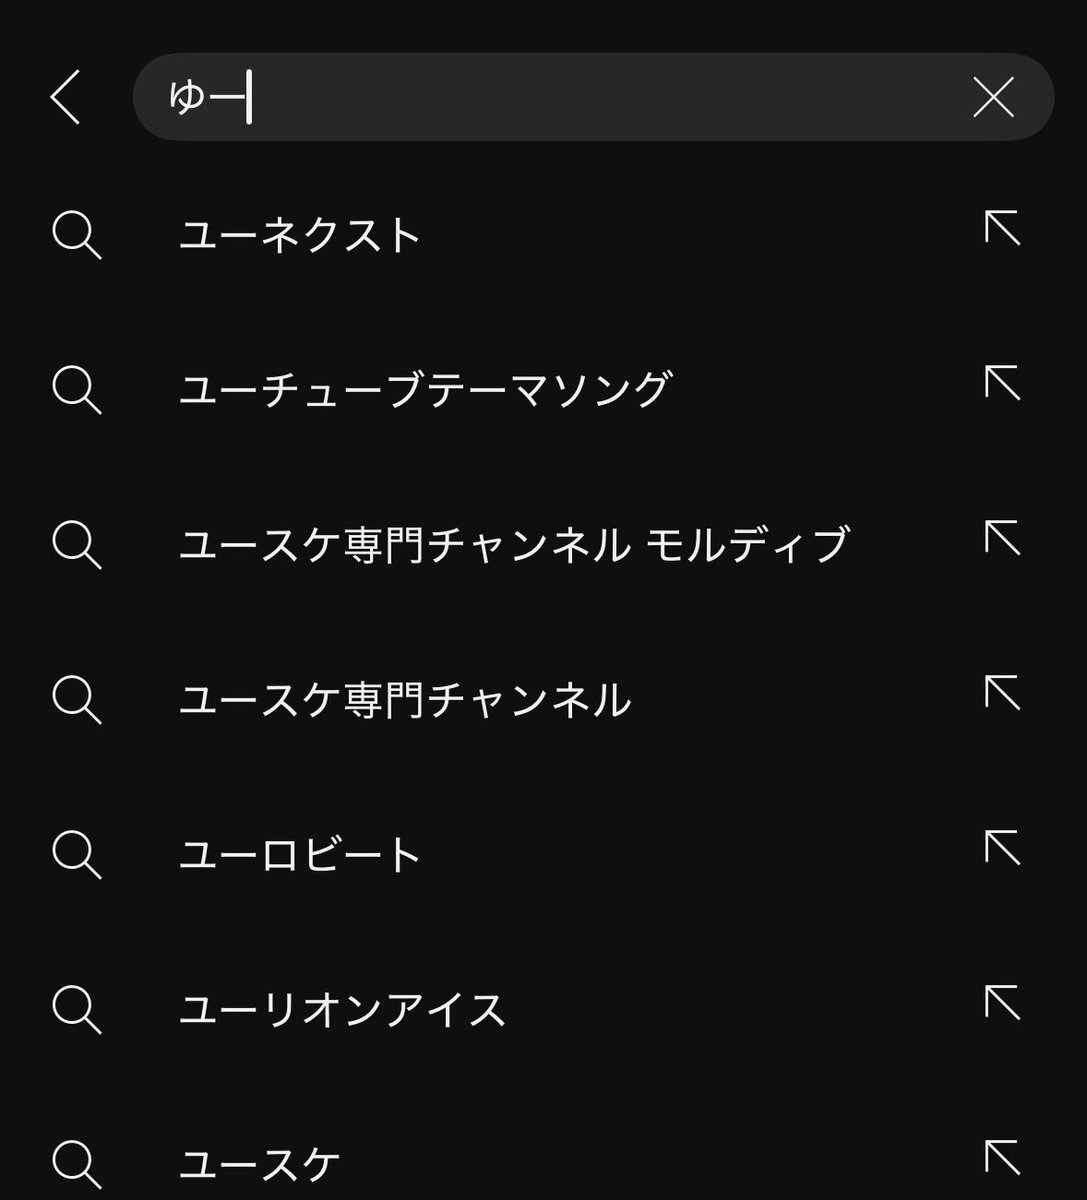Insert ユーリオンアイス via its arrow icon

pos(1002,1002)
